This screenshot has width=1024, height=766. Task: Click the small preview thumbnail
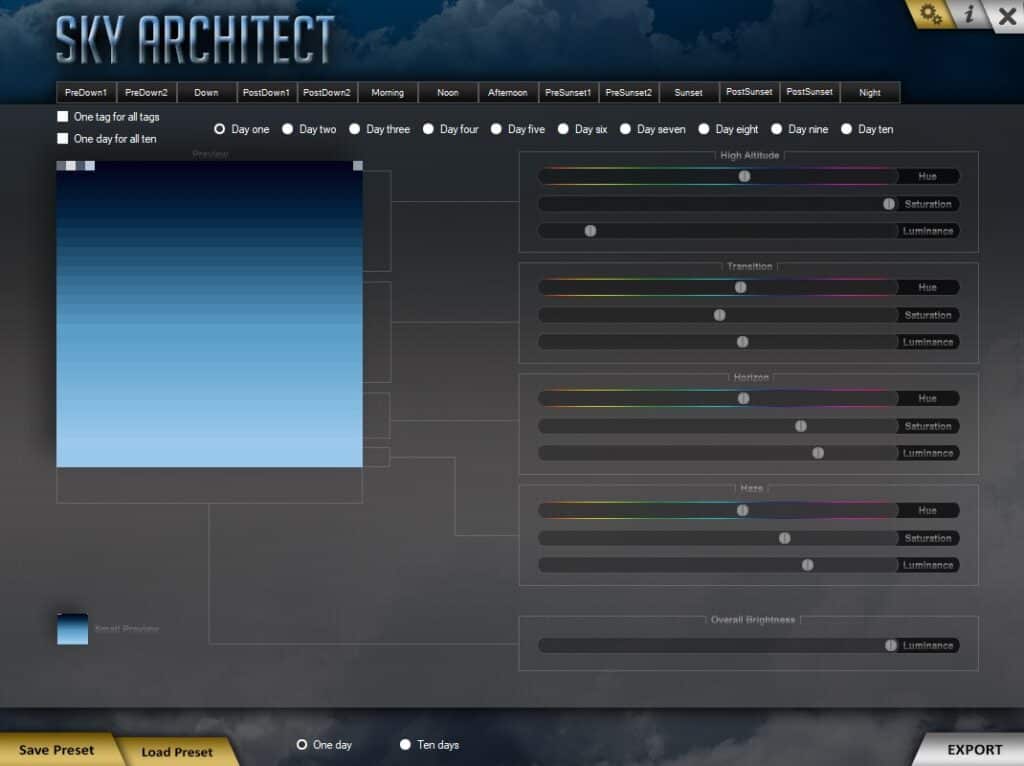[x=72, y=629]
